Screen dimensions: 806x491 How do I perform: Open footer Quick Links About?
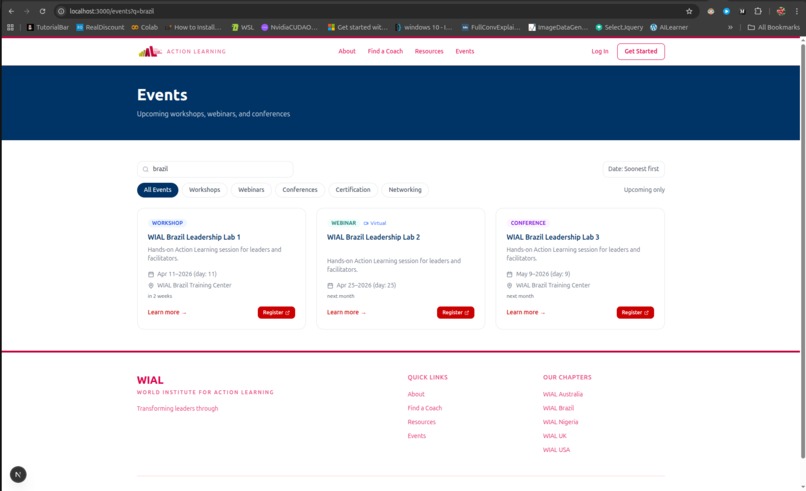pos(416,394)
